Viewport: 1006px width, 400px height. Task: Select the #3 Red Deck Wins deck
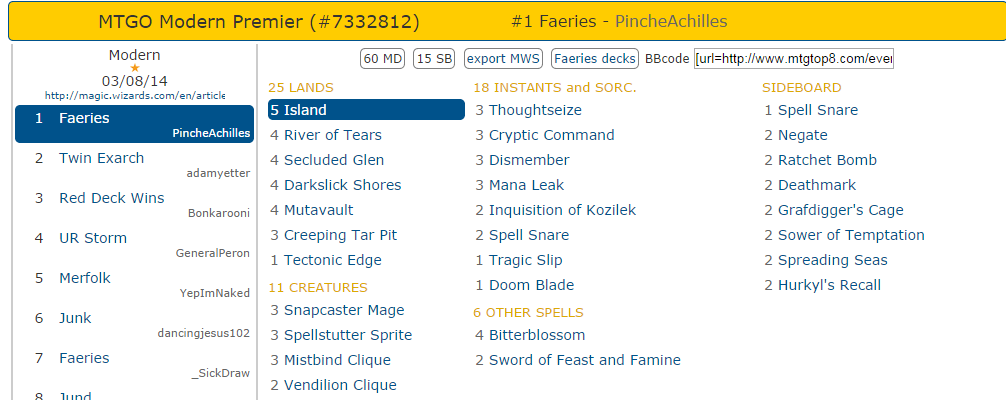tap(111, 198)
